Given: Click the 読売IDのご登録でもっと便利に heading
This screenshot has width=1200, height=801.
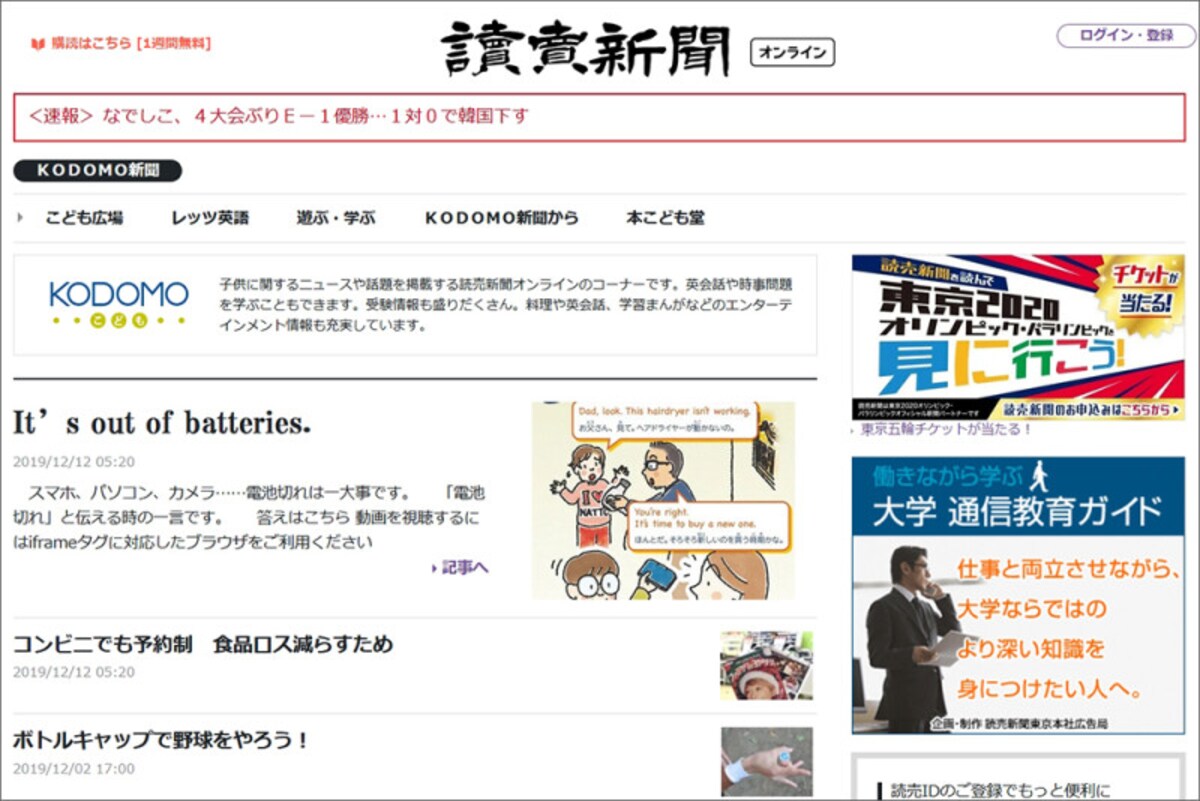Looking at the screenshot, I should point(1000,791).
